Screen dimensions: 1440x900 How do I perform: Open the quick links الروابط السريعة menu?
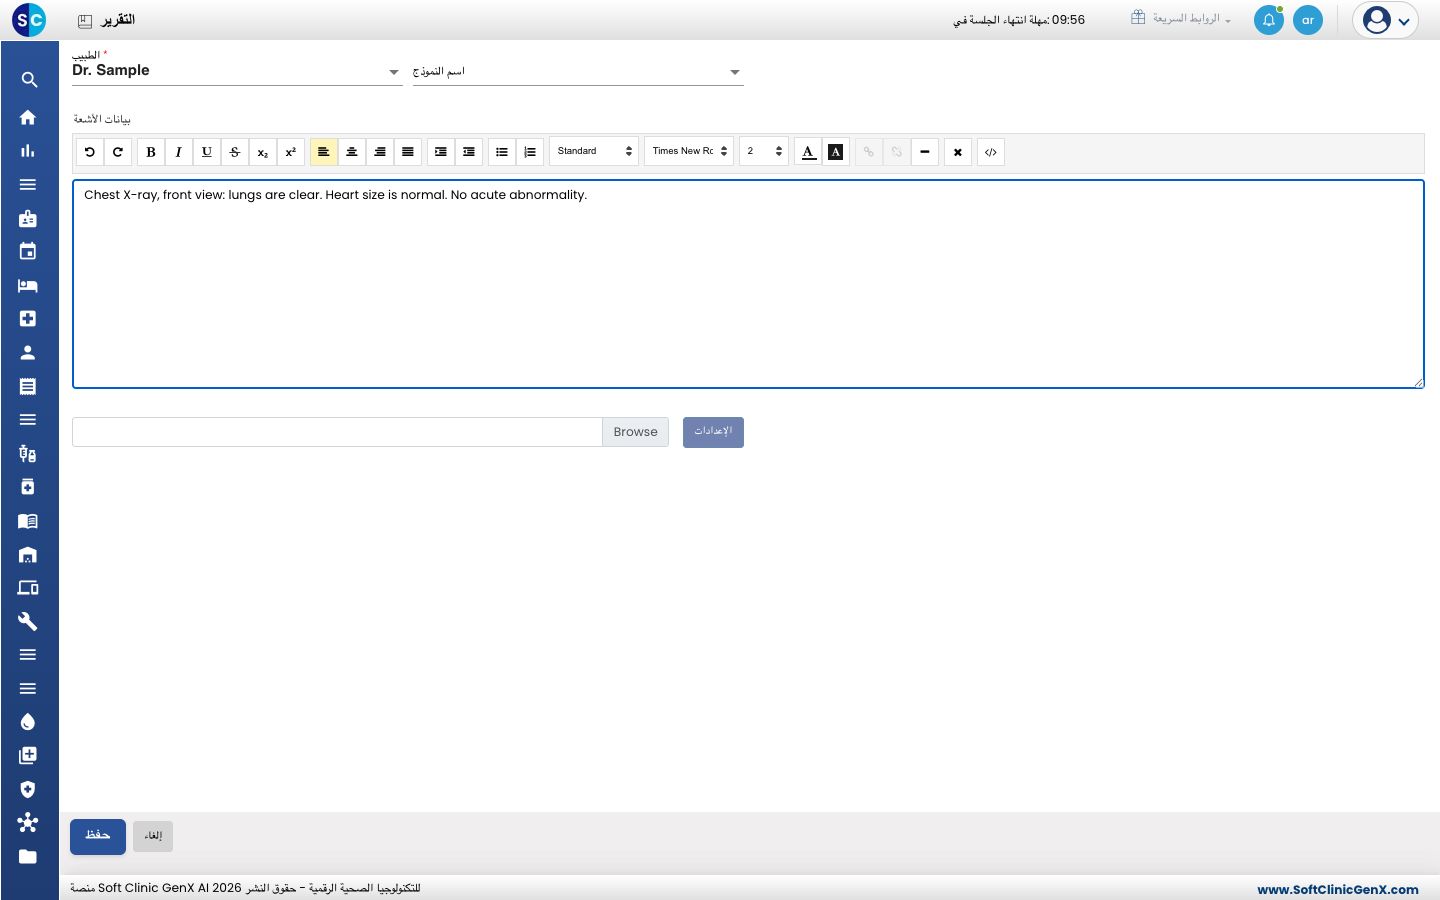tap(1181, 19)
